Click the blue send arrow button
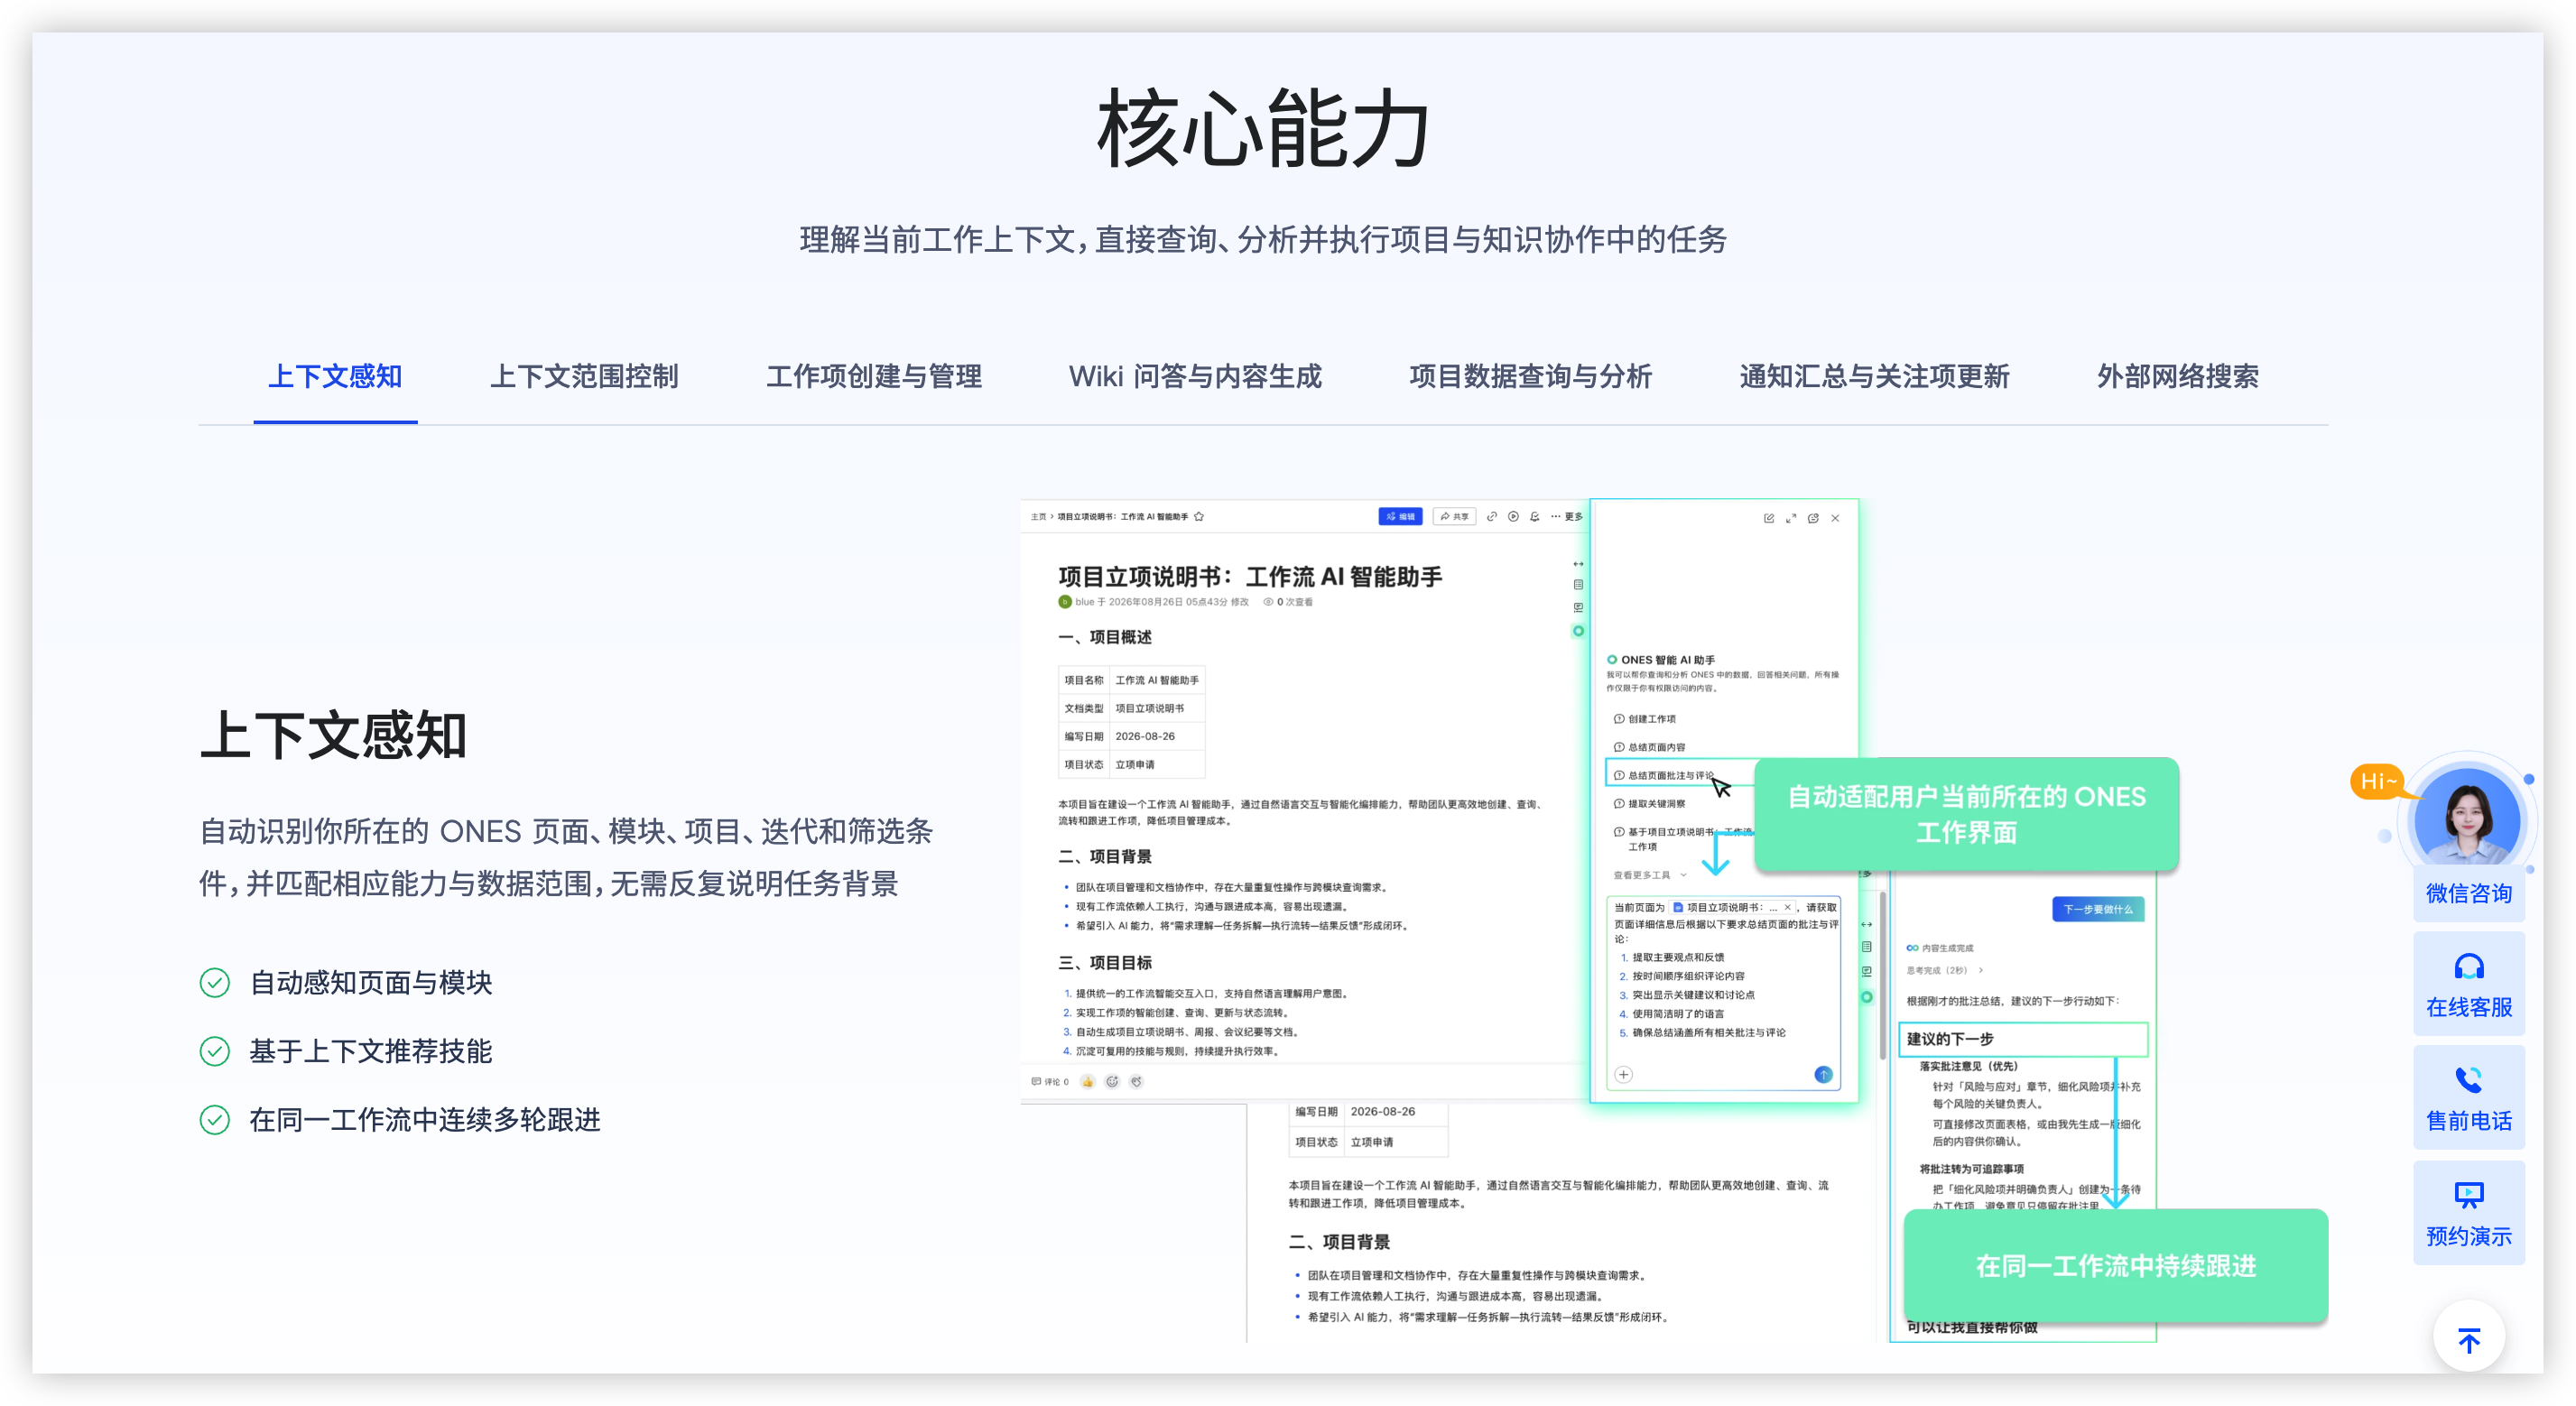The height and width of the screenshot is (1406, 2576). pos(1823,1075)
